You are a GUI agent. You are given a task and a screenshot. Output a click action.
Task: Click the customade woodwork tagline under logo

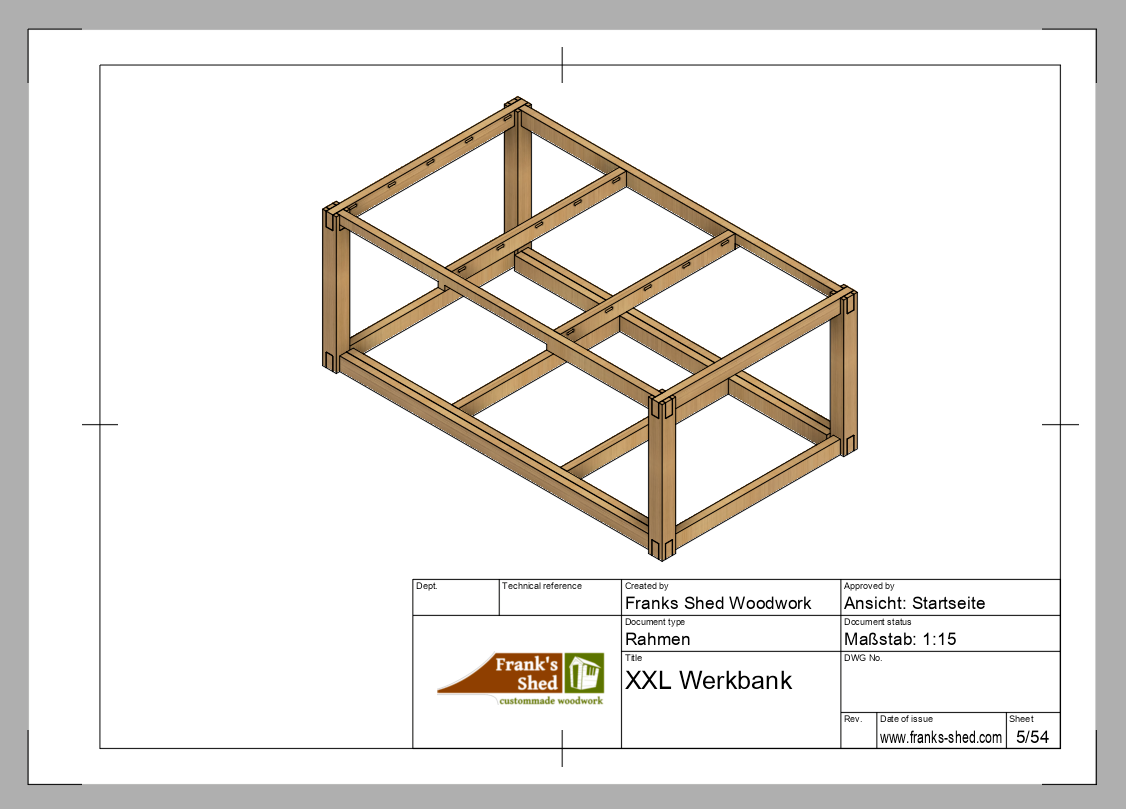551,701
